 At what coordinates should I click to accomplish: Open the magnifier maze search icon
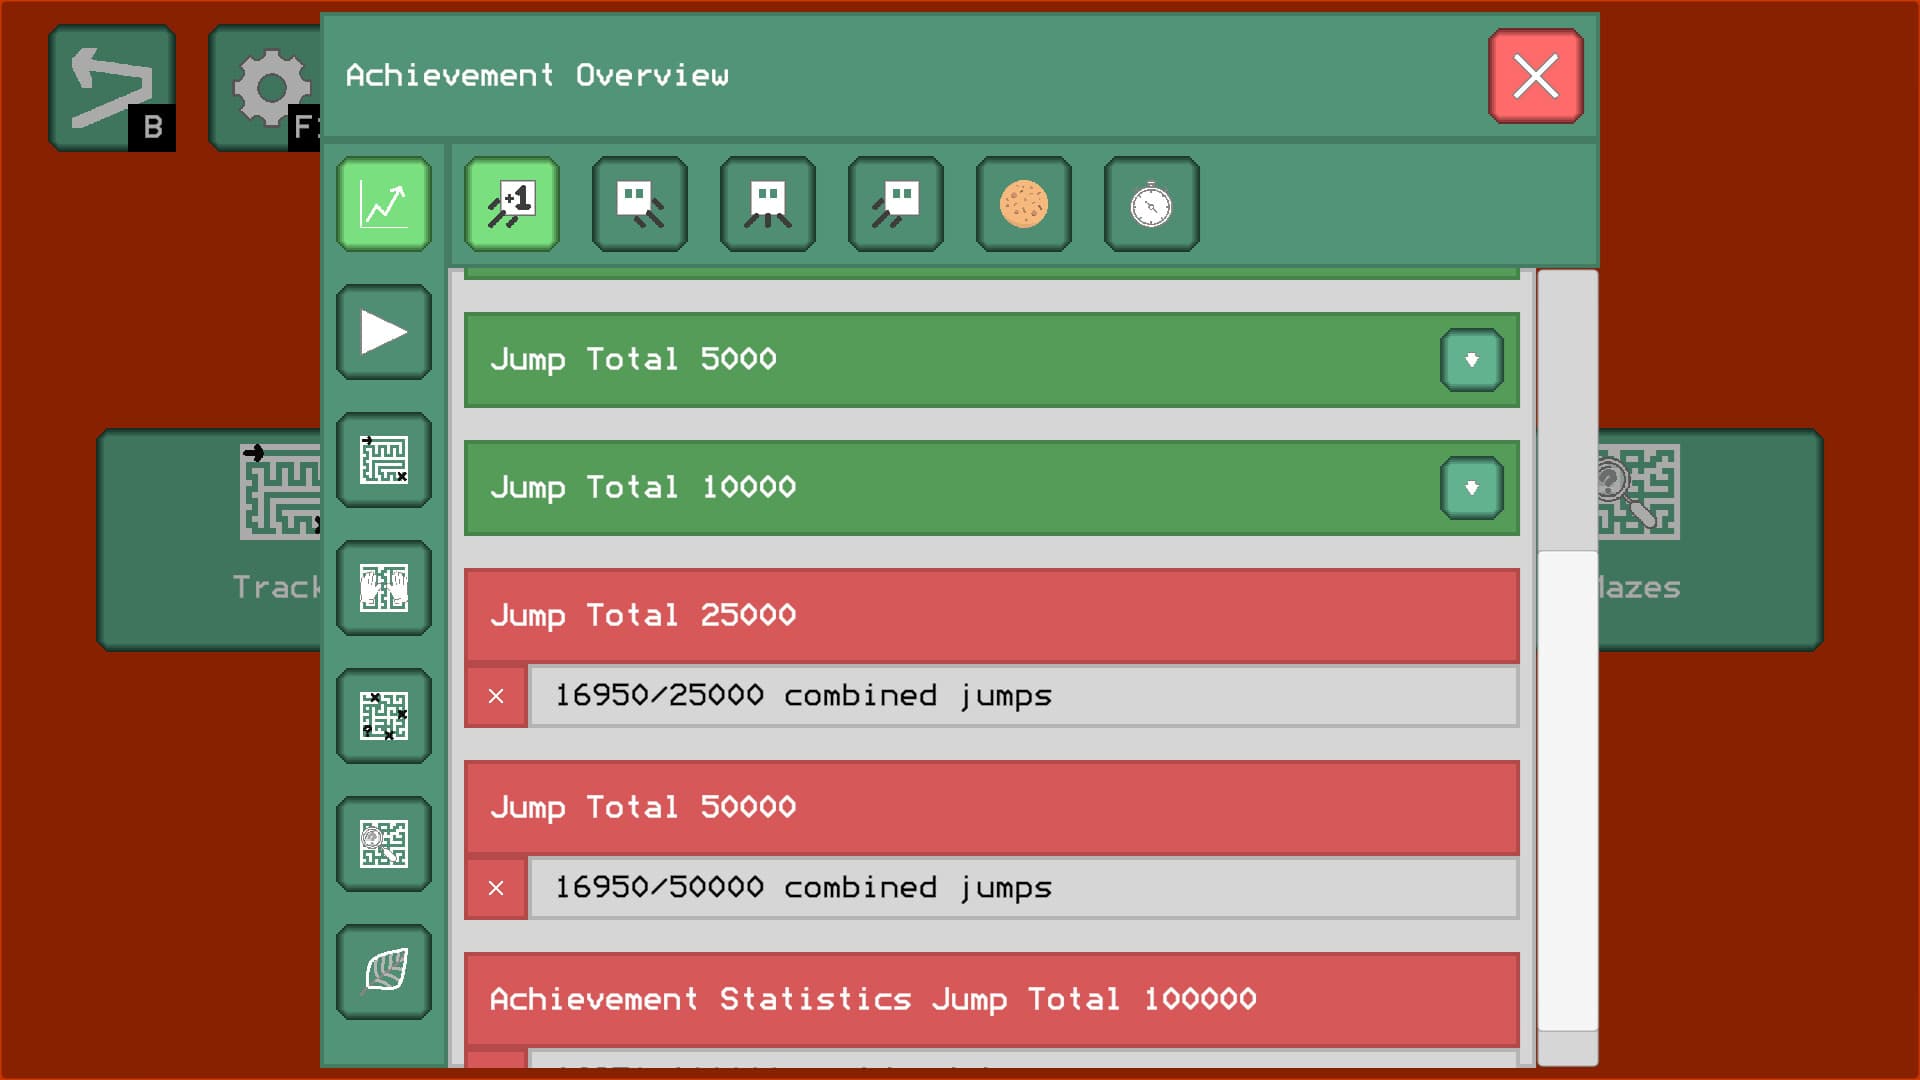(x=383, y=843)
